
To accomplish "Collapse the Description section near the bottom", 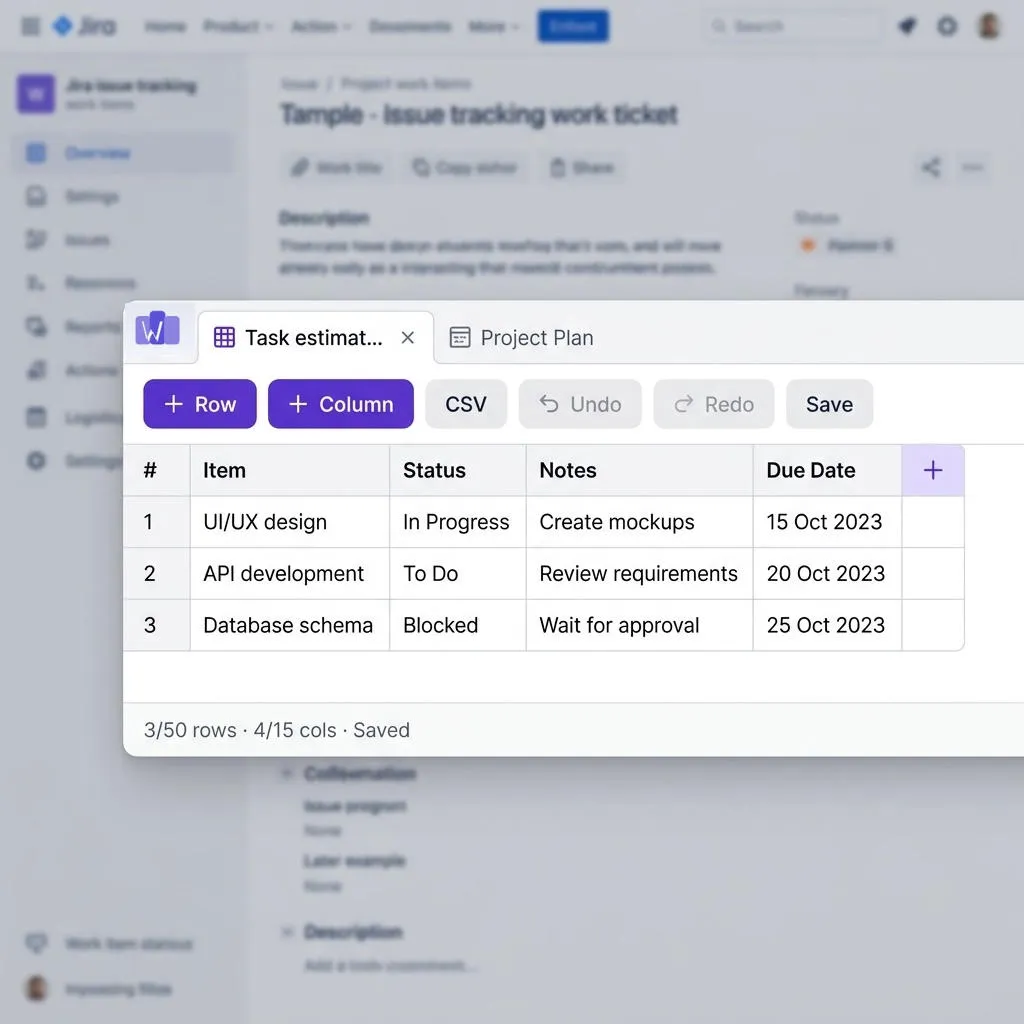I will coord(286,931).
